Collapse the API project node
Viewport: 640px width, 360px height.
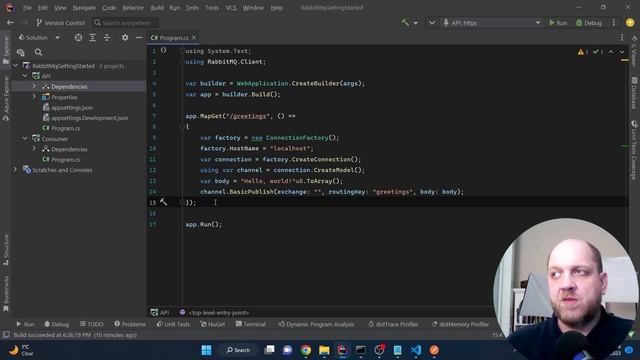click(x=25, y=76)
